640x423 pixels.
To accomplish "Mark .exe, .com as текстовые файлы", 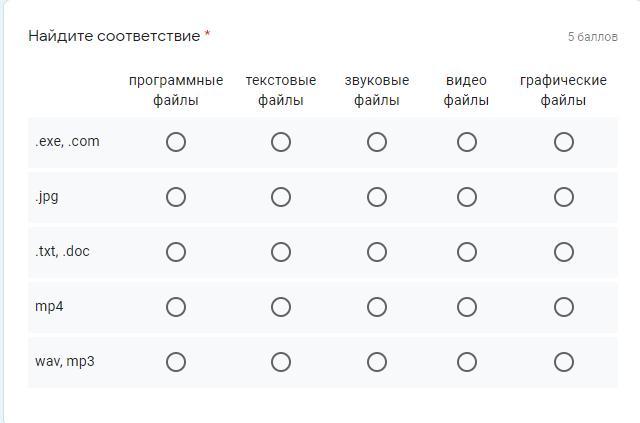I will click(281, 142).
